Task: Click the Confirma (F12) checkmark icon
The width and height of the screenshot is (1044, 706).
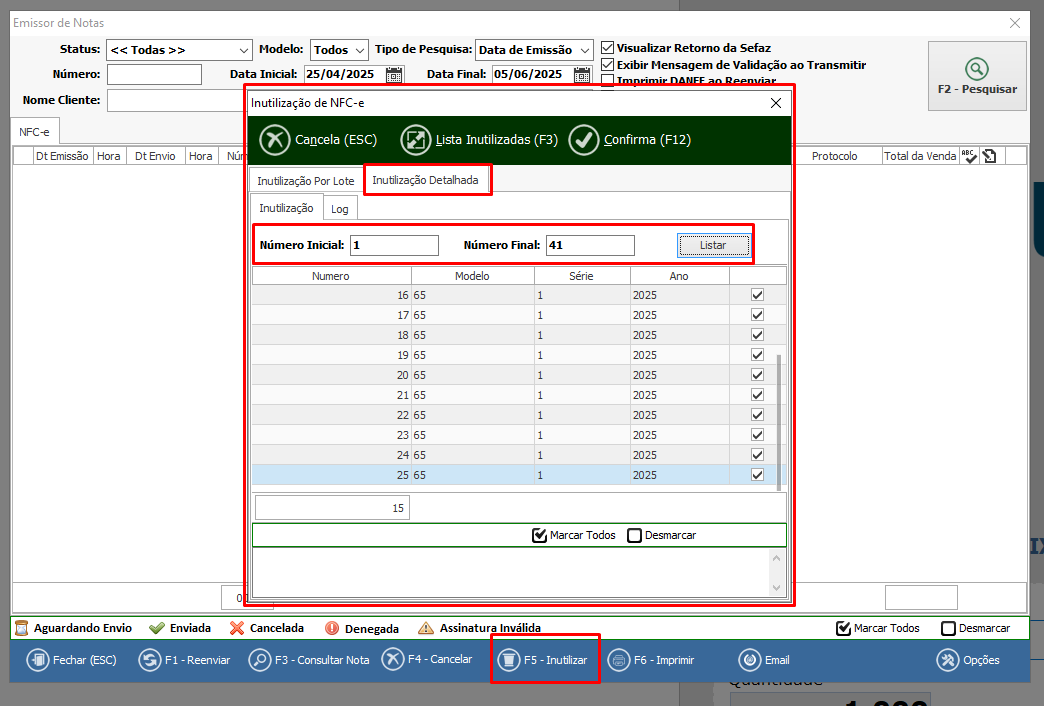Action: coord(584,140)
